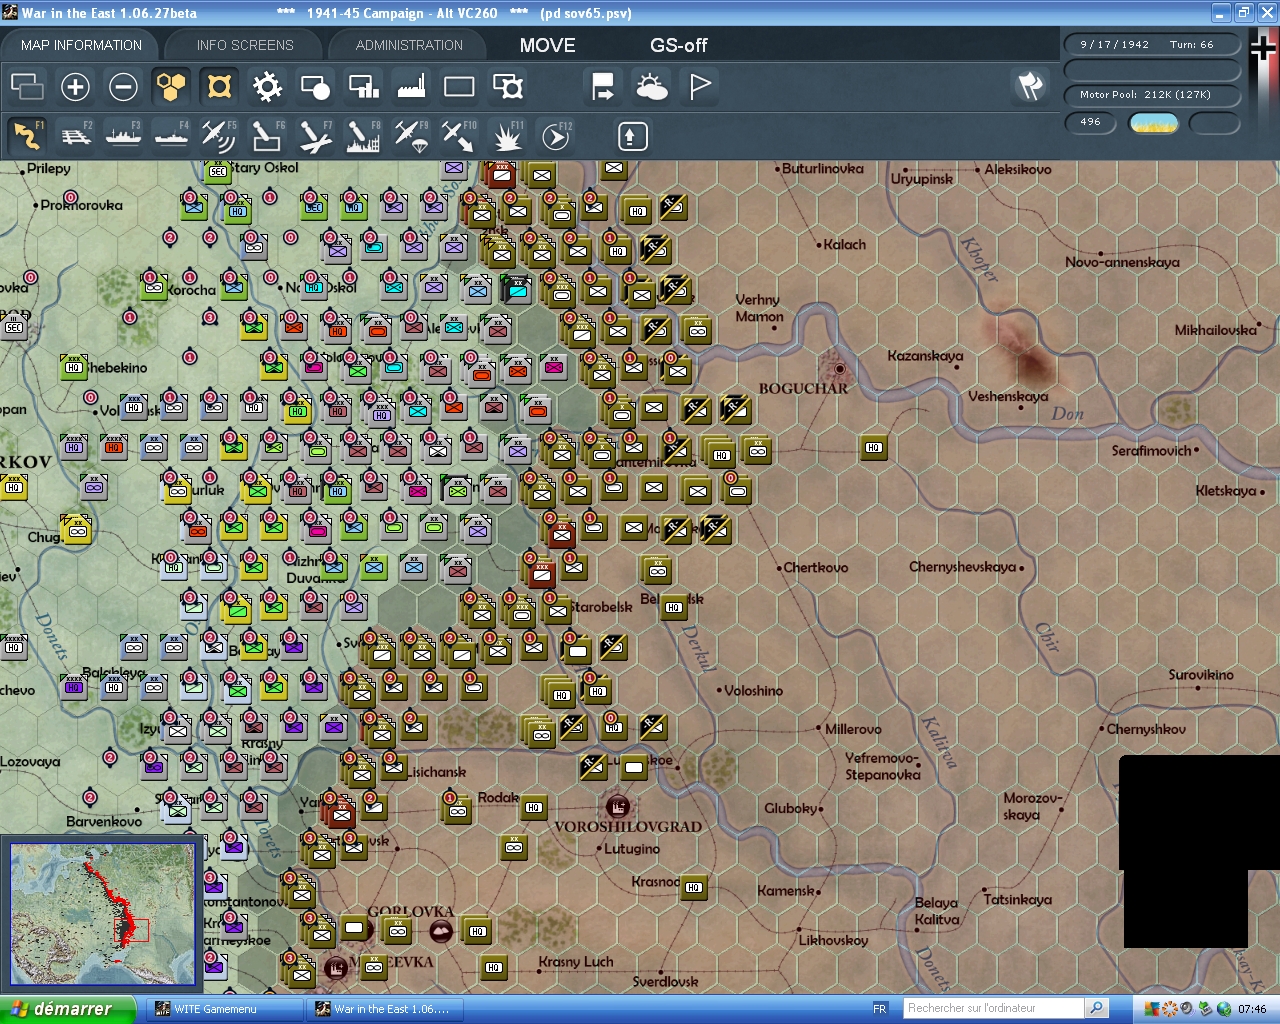Image resolution: width=1280 pixels, height=1024 pixels.
Task: Click the War in the East taskbar entry
Action: (x=386, y=1008)
